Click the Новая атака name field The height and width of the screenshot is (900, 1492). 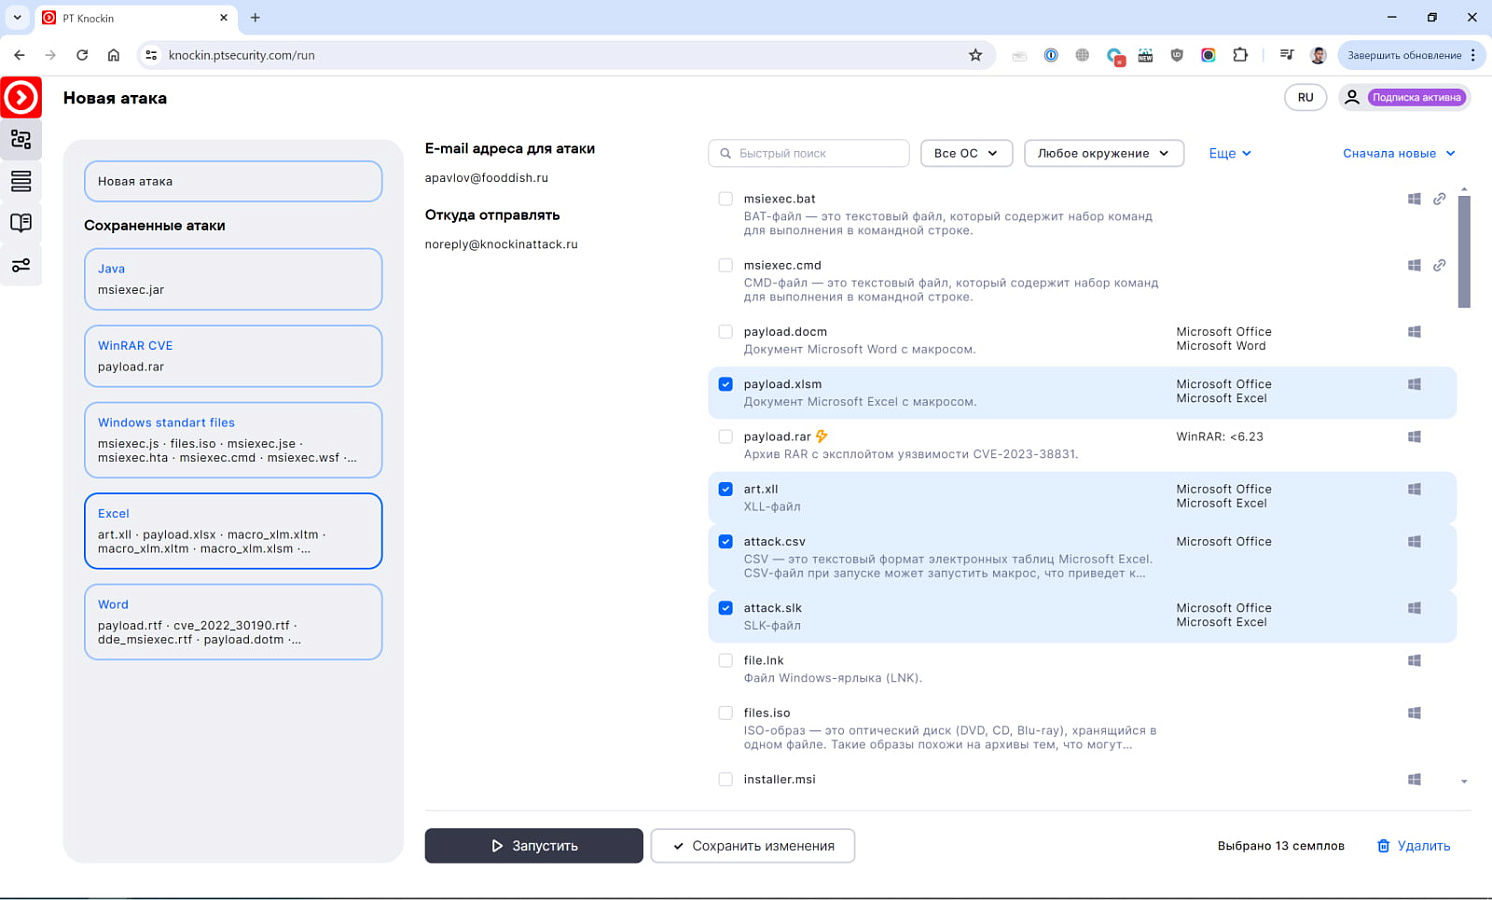(x=233, y=181)
